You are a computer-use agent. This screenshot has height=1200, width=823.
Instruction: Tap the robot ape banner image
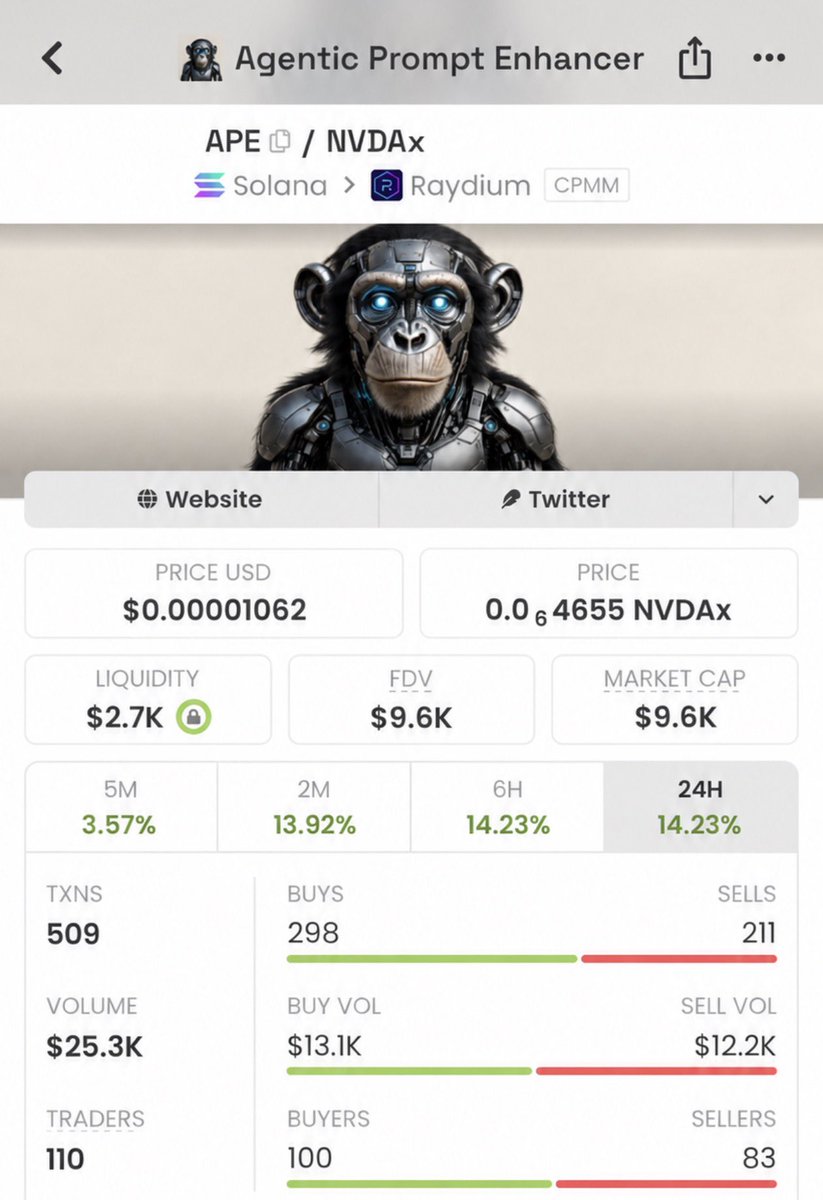pyautogui.click(x=411, y=347)
